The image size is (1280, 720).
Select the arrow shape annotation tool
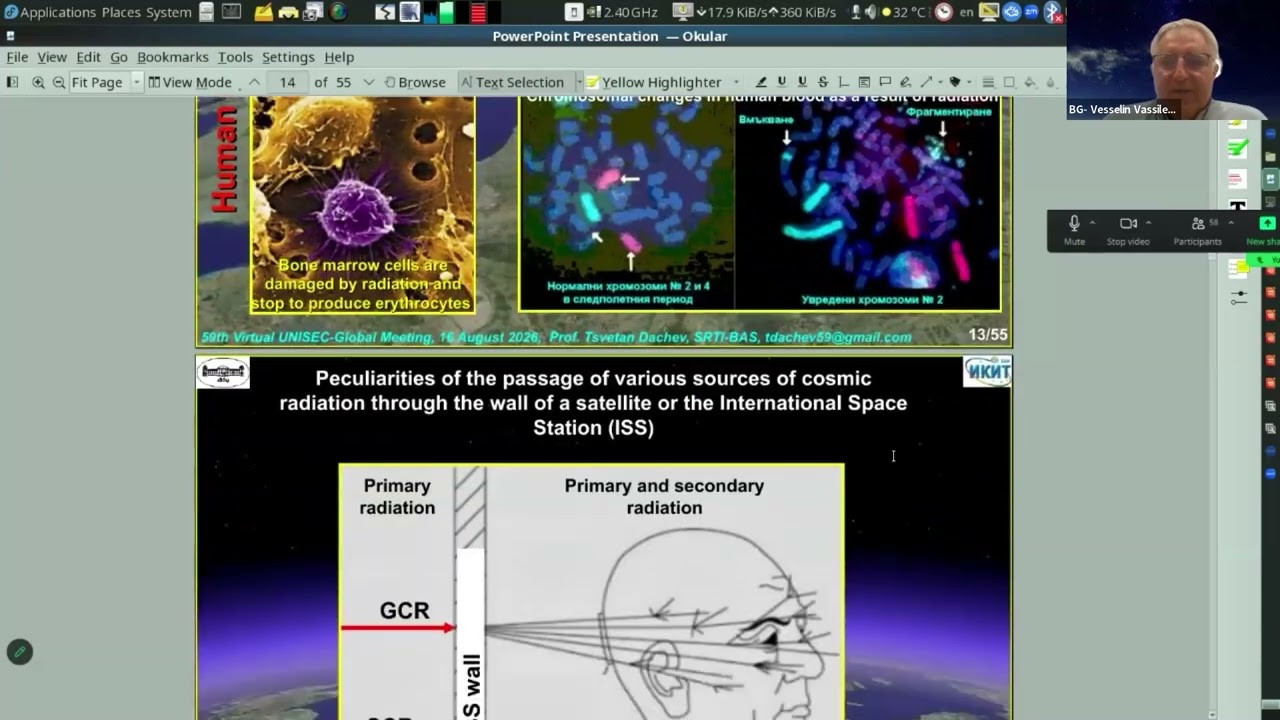pos(926,82)
